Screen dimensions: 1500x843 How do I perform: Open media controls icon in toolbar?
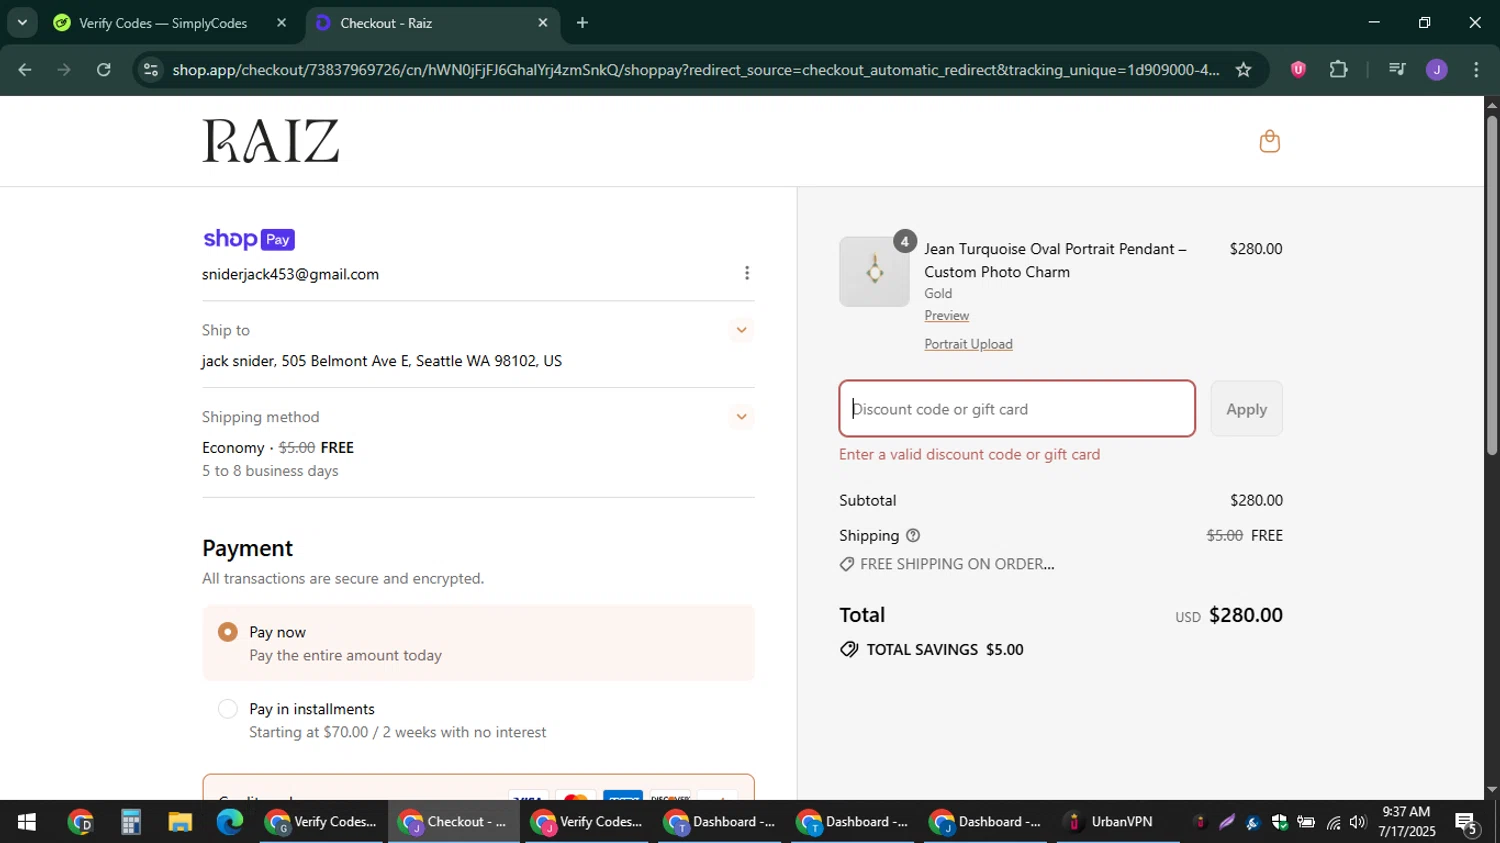tap(1397, 70)
